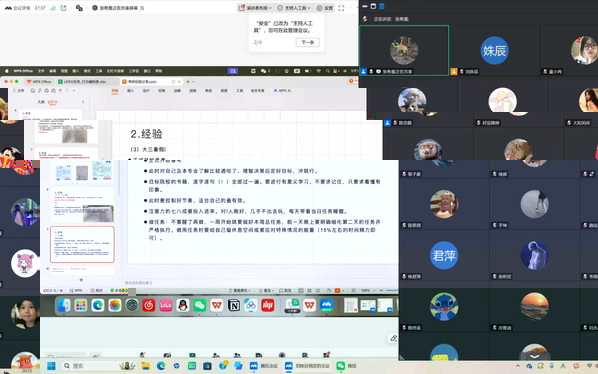Open ChatGPT app in the macOS dock
Screen dimensions: 598x374
(x=132, y=305)
